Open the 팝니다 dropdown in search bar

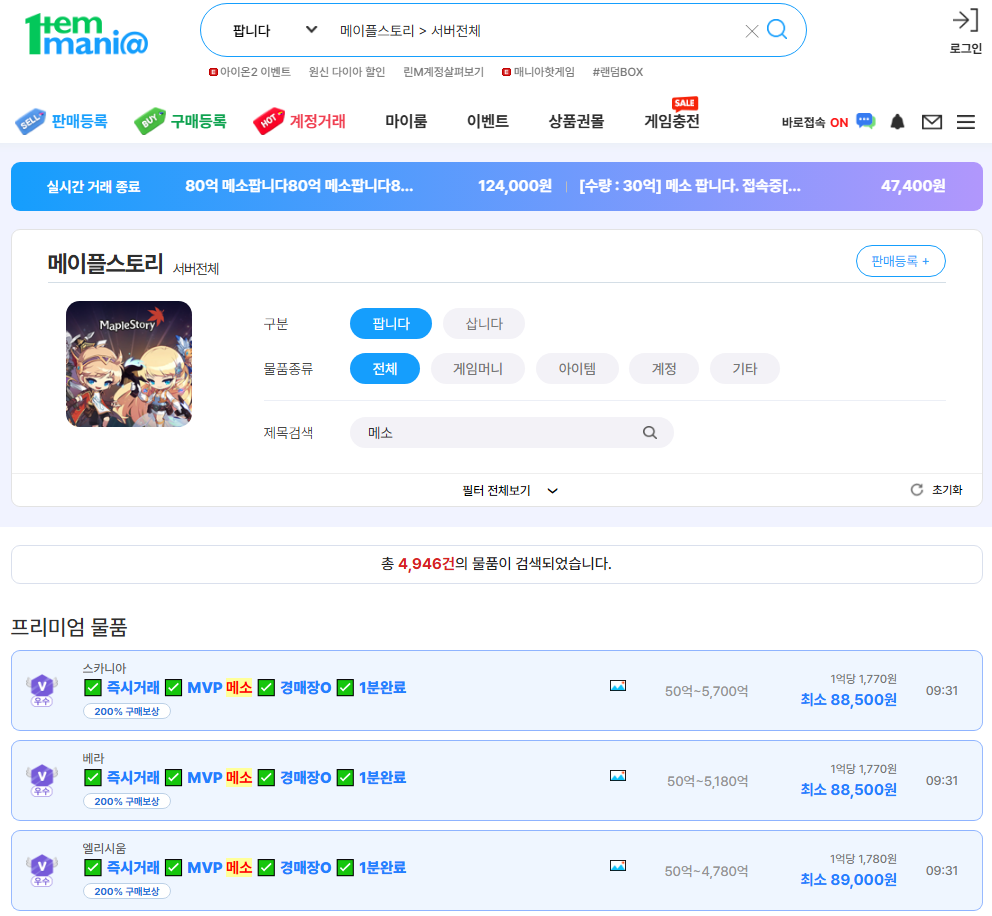point(275,30)
